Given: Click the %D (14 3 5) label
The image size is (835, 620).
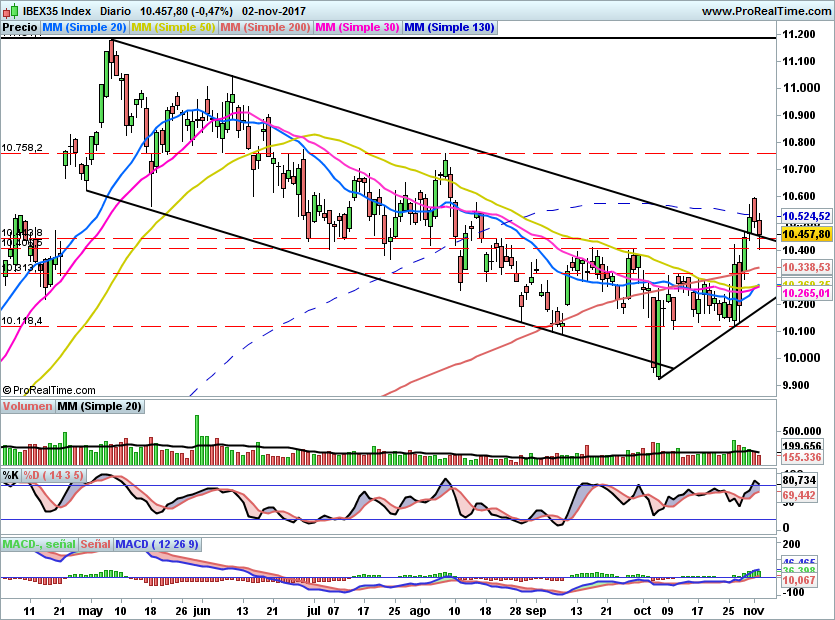Looking at the screenshot, I should pos(56,474).
